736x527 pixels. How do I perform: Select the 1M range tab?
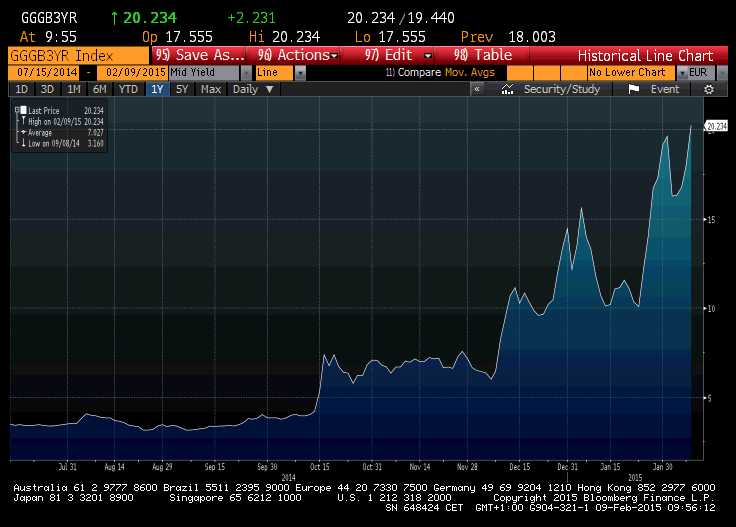[x=74, y=89]
